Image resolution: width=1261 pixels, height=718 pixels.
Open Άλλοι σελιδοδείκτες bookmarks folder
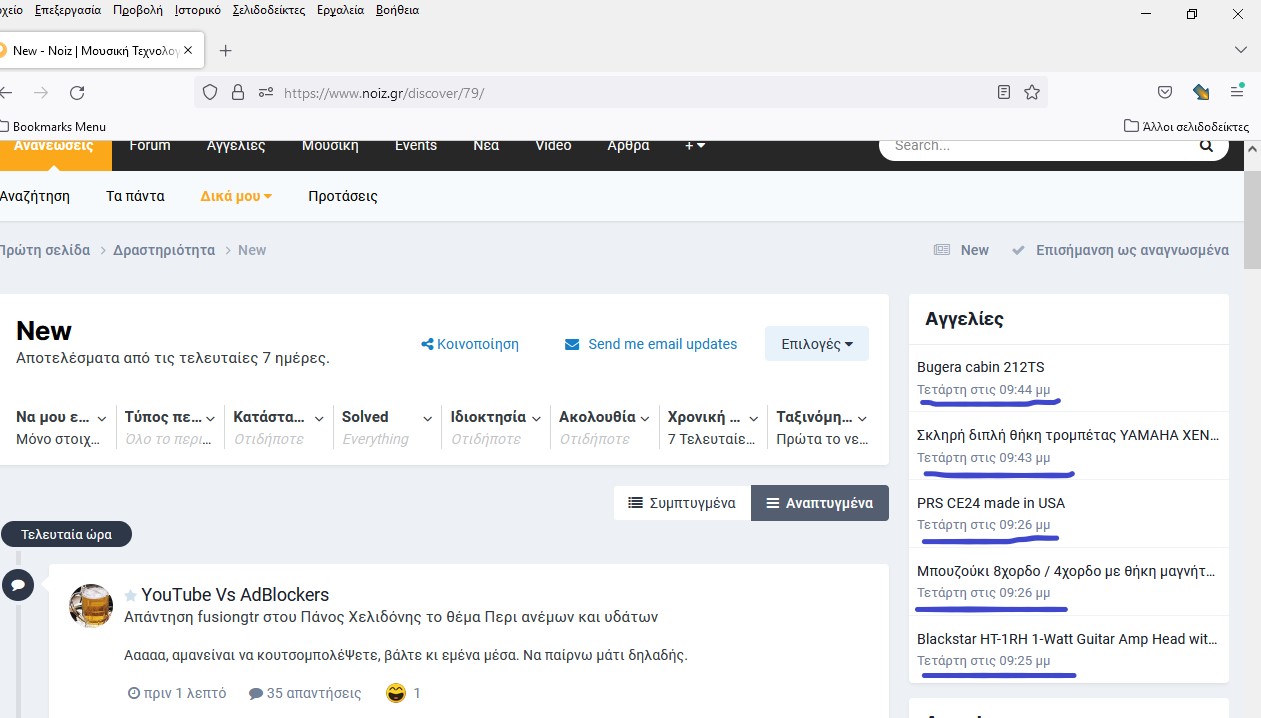coord(1187,127)
